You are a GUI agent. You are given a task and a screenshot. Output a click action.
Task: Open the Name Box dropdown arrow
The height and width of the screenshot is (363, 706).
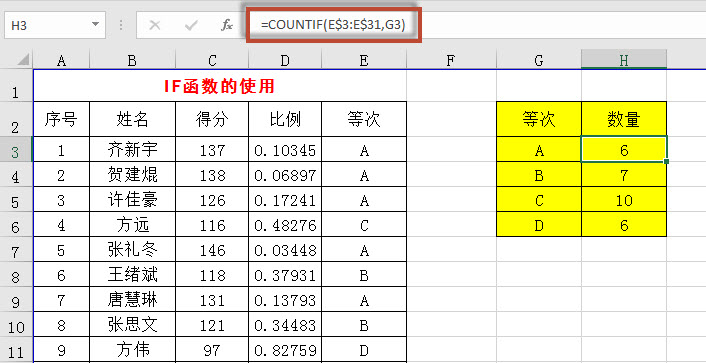(95, 25)
